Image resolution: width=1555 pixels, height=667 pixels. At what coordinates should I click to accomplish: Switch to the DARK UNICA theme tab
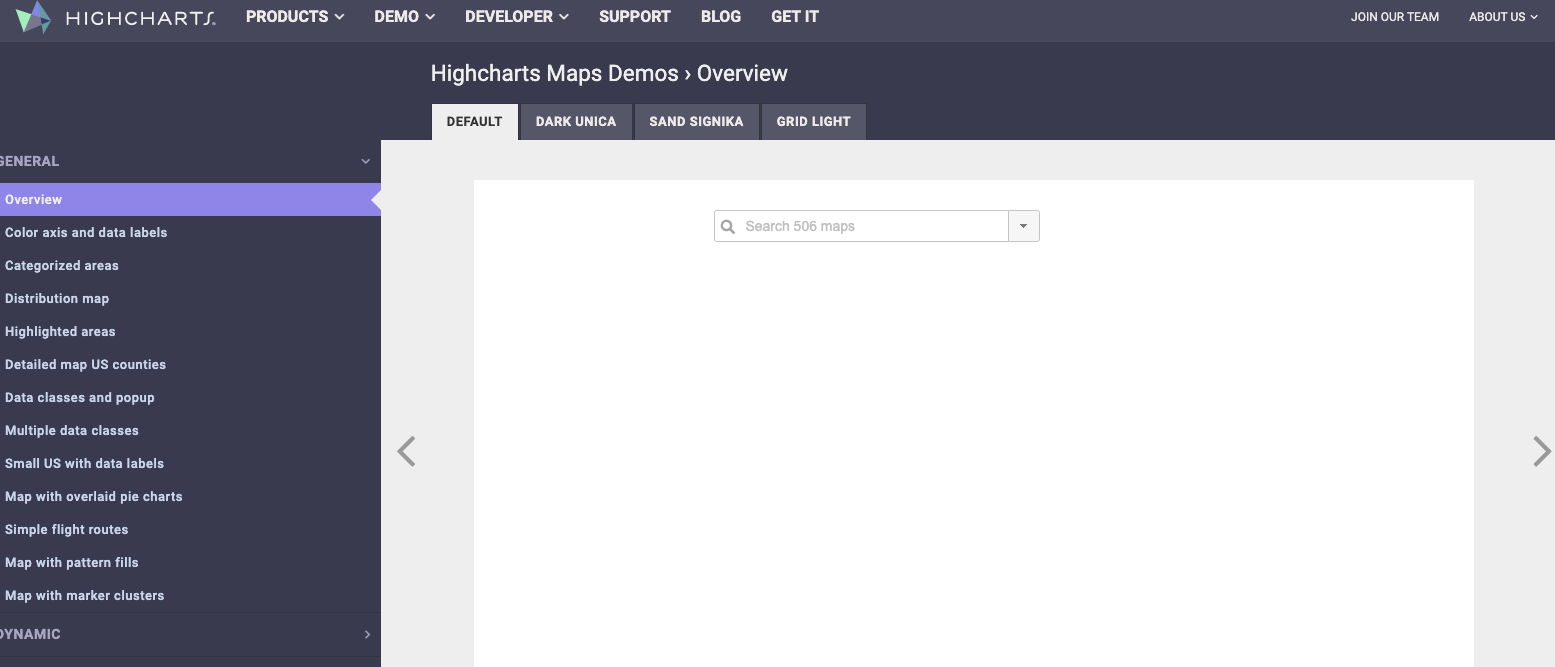(575, 121)
